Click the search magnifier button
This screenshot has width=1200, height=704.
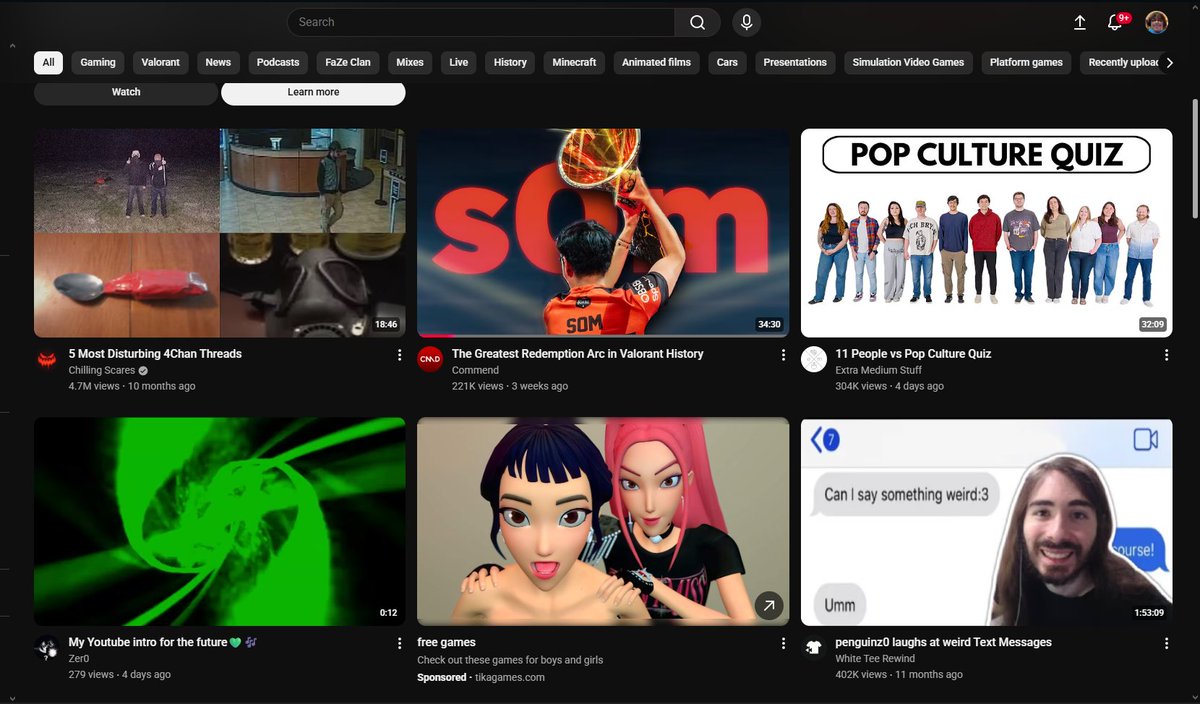[697, 22]
